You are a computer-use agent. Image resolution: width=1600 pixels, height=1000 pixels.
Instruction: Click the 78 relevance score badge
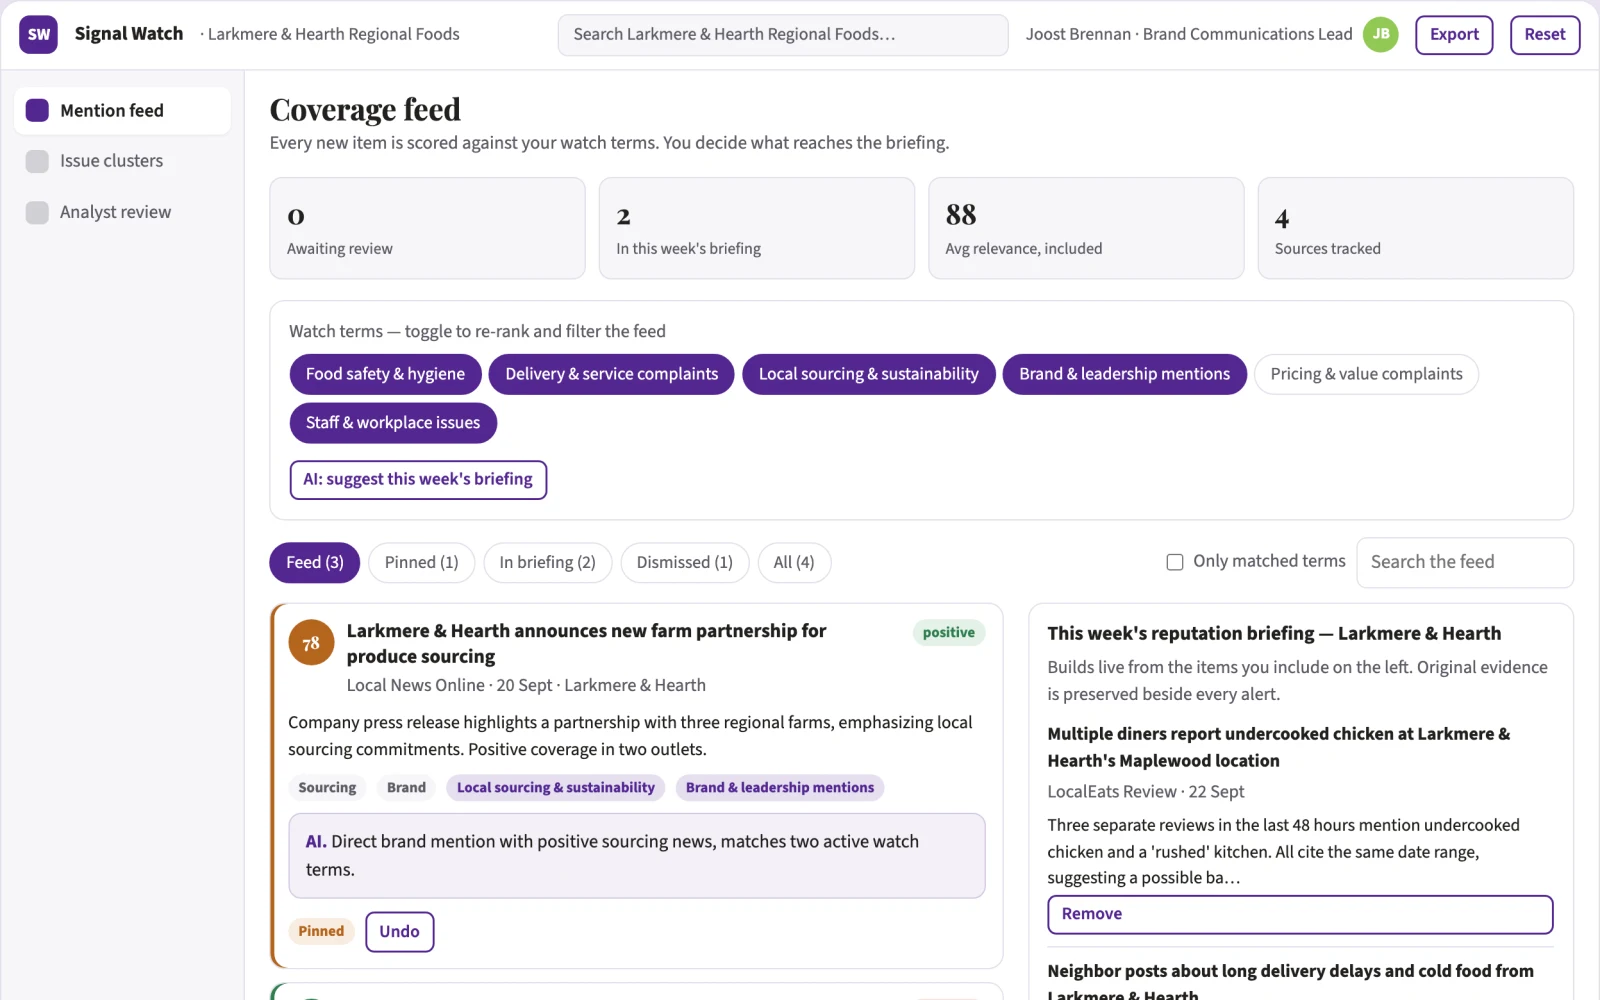[311, 643]
